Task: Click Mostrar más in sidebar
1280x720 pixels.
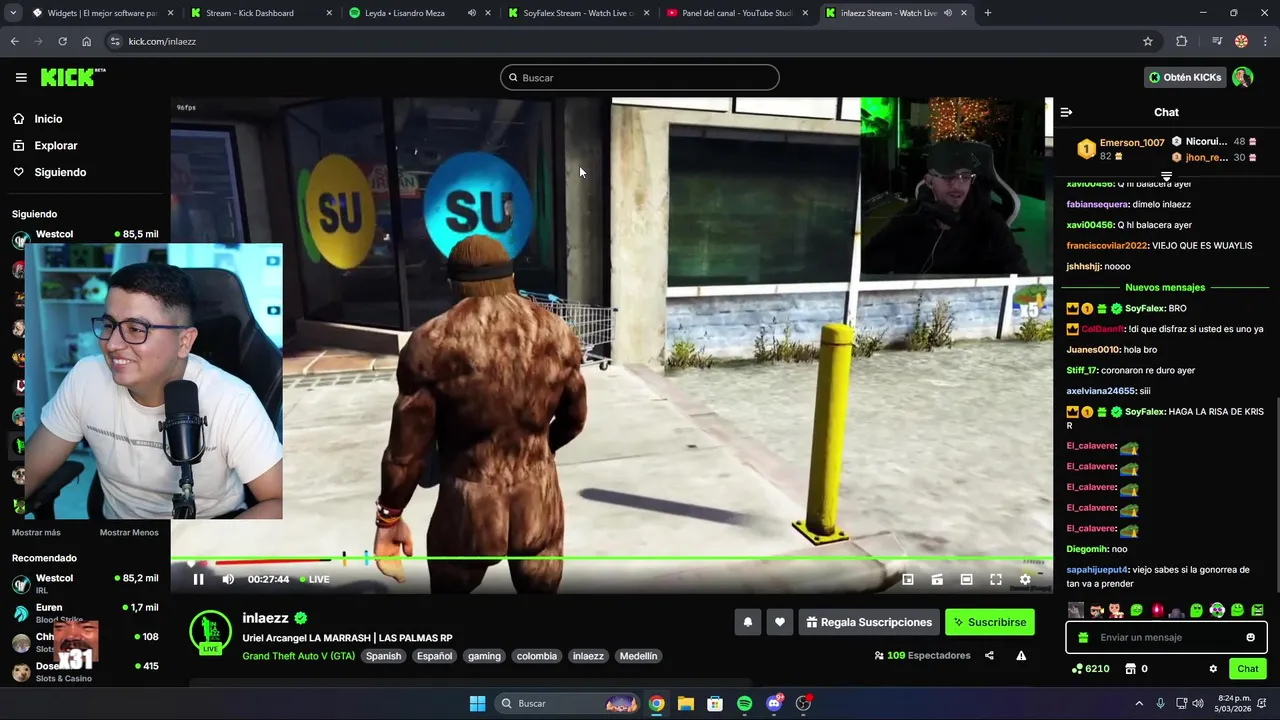Action: (x=36, y=533)
